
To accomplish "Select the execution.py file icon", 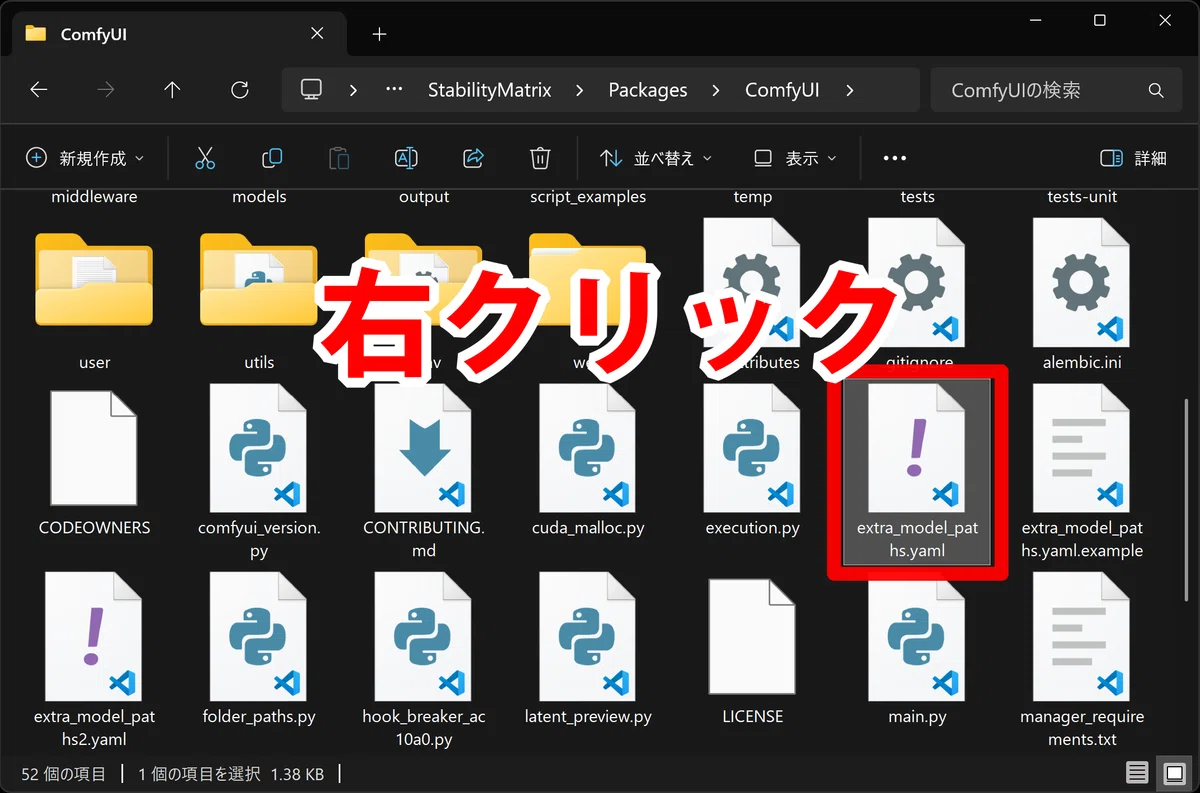I will [752, 448].
